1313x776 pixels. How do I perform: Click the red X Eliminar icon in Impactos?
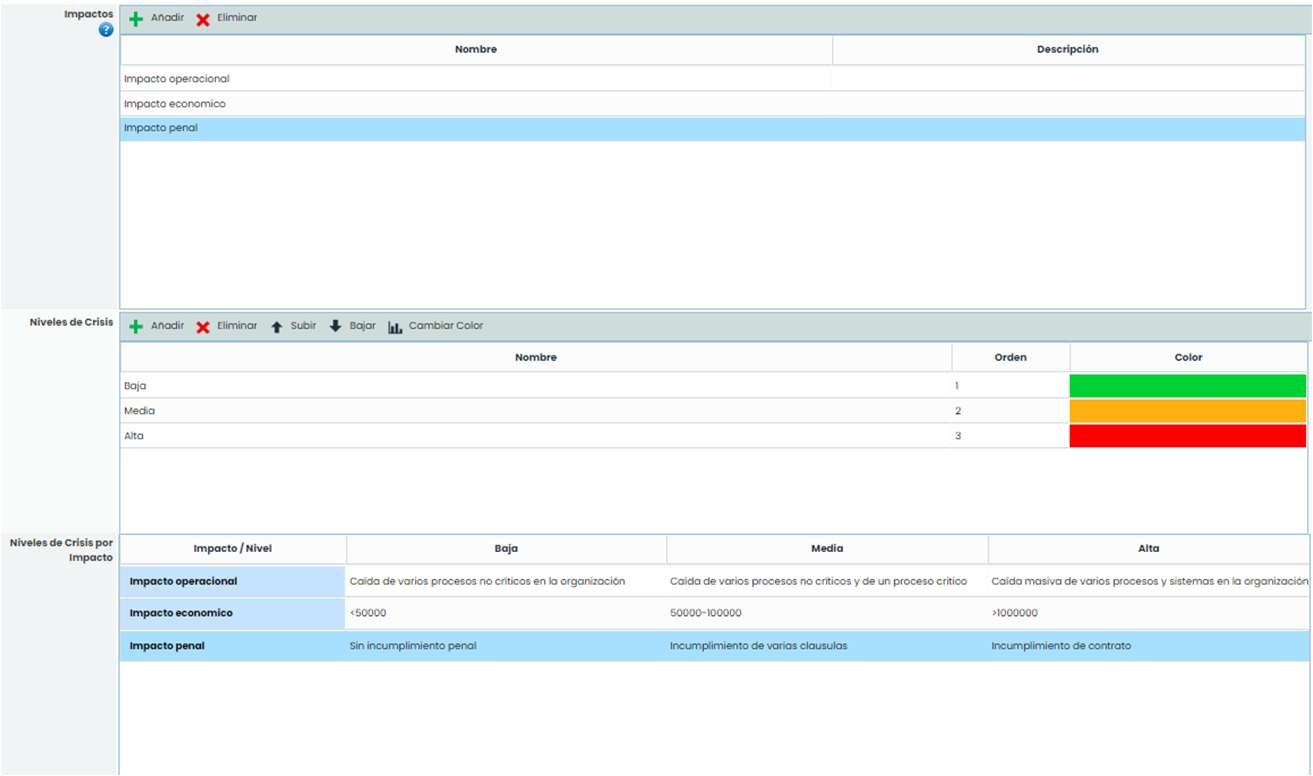click(x=203, y=19)
